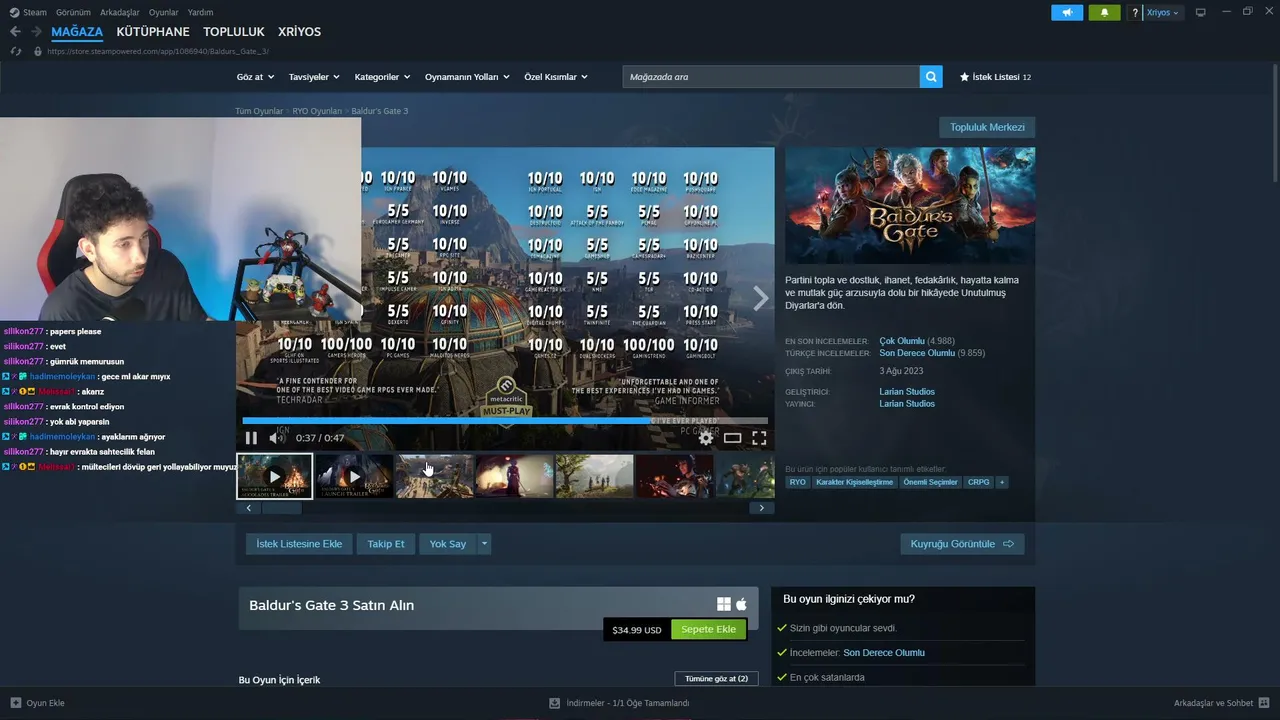Switch video to theater mode

[733, 438]
